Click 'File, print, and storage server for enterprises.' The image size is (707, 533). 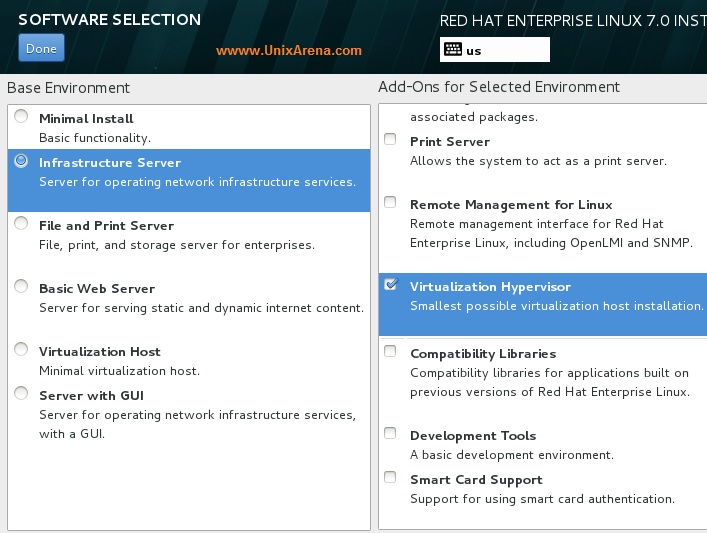tap(177, 245)
